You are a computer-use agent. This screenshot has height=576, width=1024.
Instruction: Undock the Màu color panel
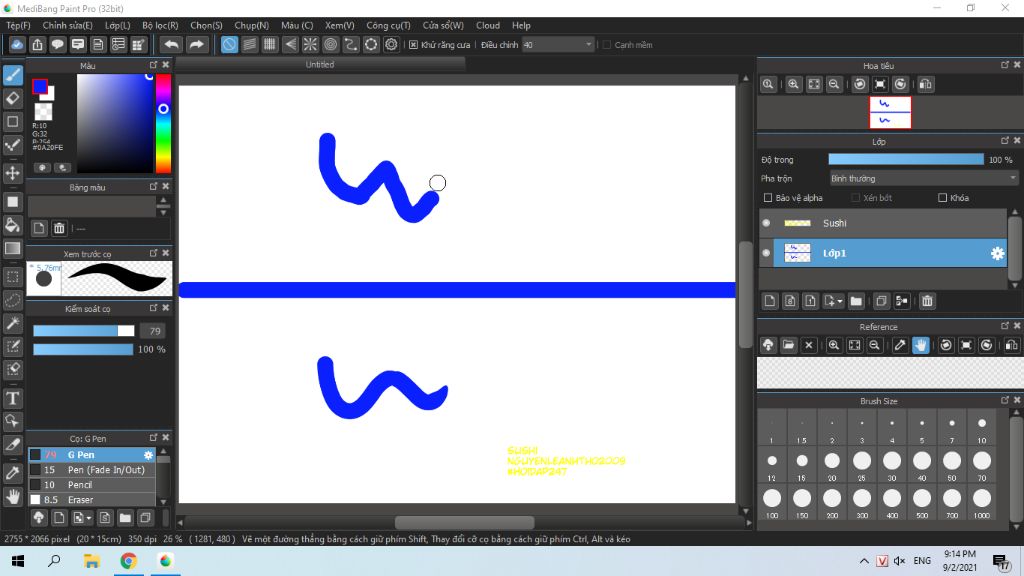click(x=153, y=65)
